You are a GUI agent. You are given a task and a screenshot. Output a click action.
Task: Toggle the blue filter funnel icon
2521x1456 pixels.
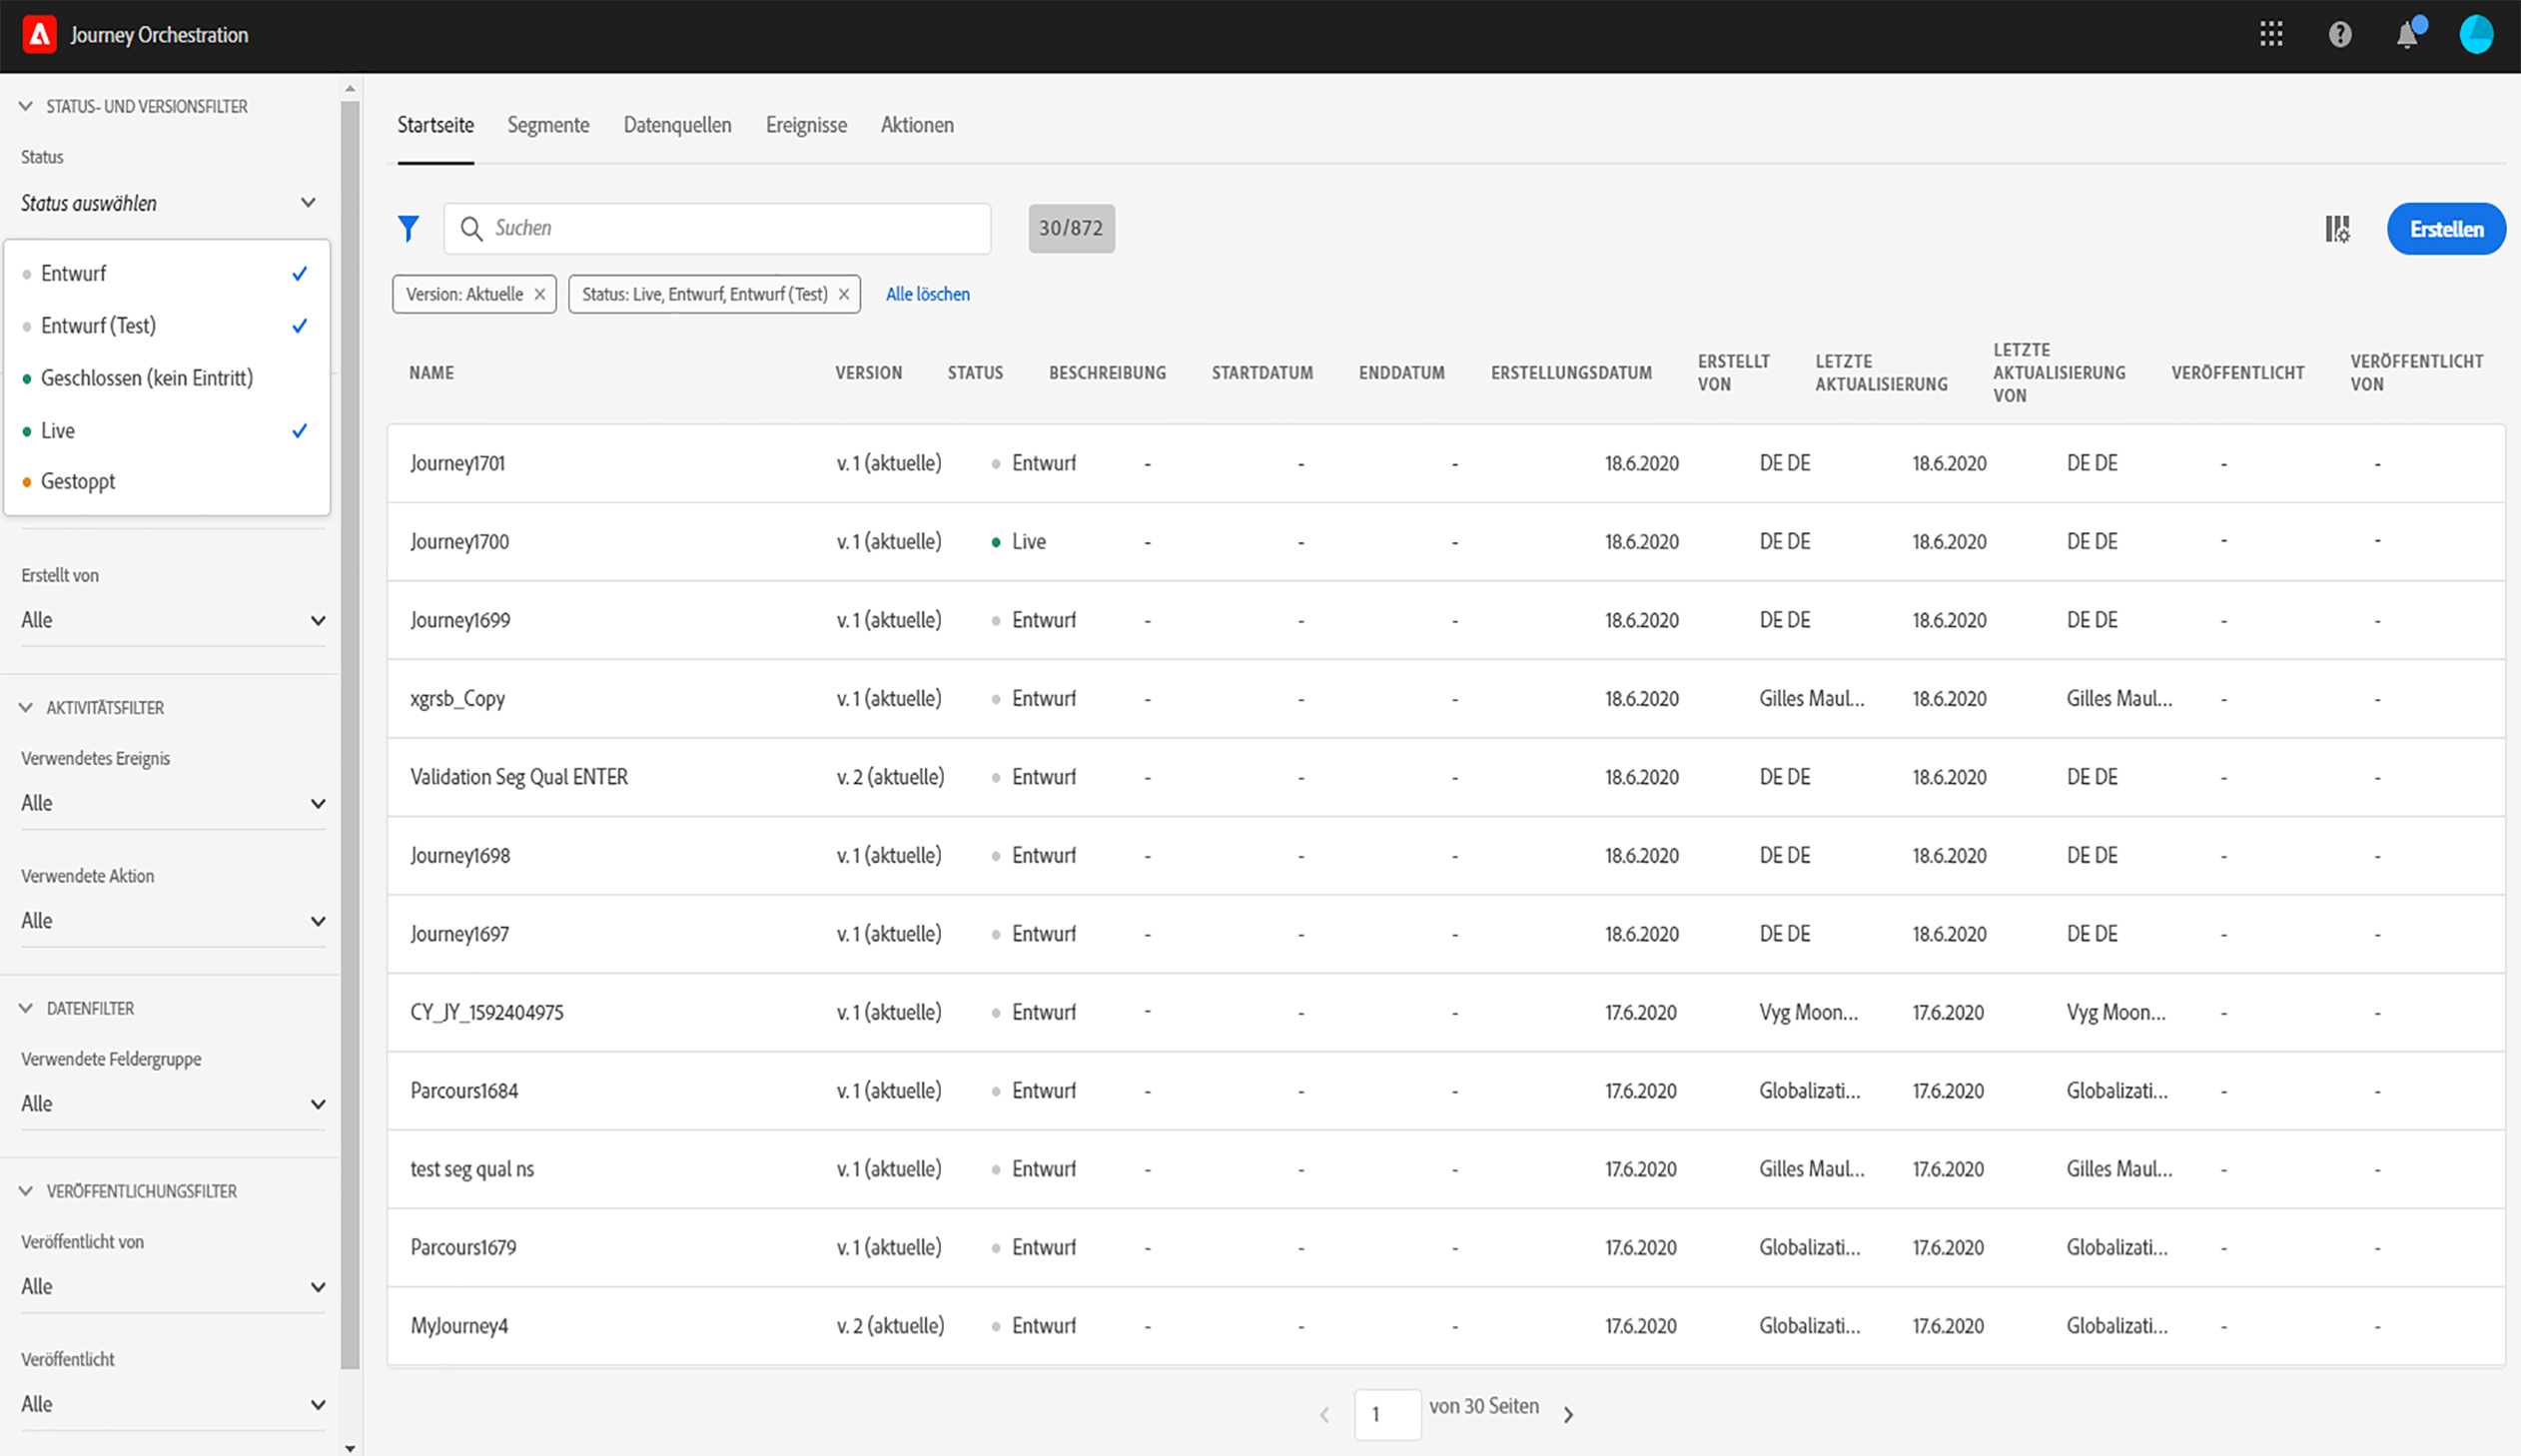tap(408, 229)
